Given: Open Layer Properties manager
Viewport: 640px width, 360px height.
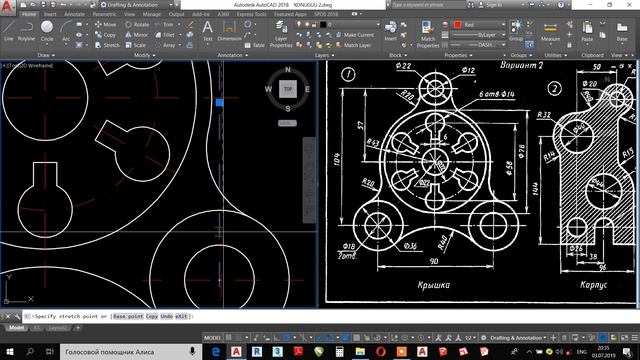Looking at the screenshot, I should click(281, 34).
